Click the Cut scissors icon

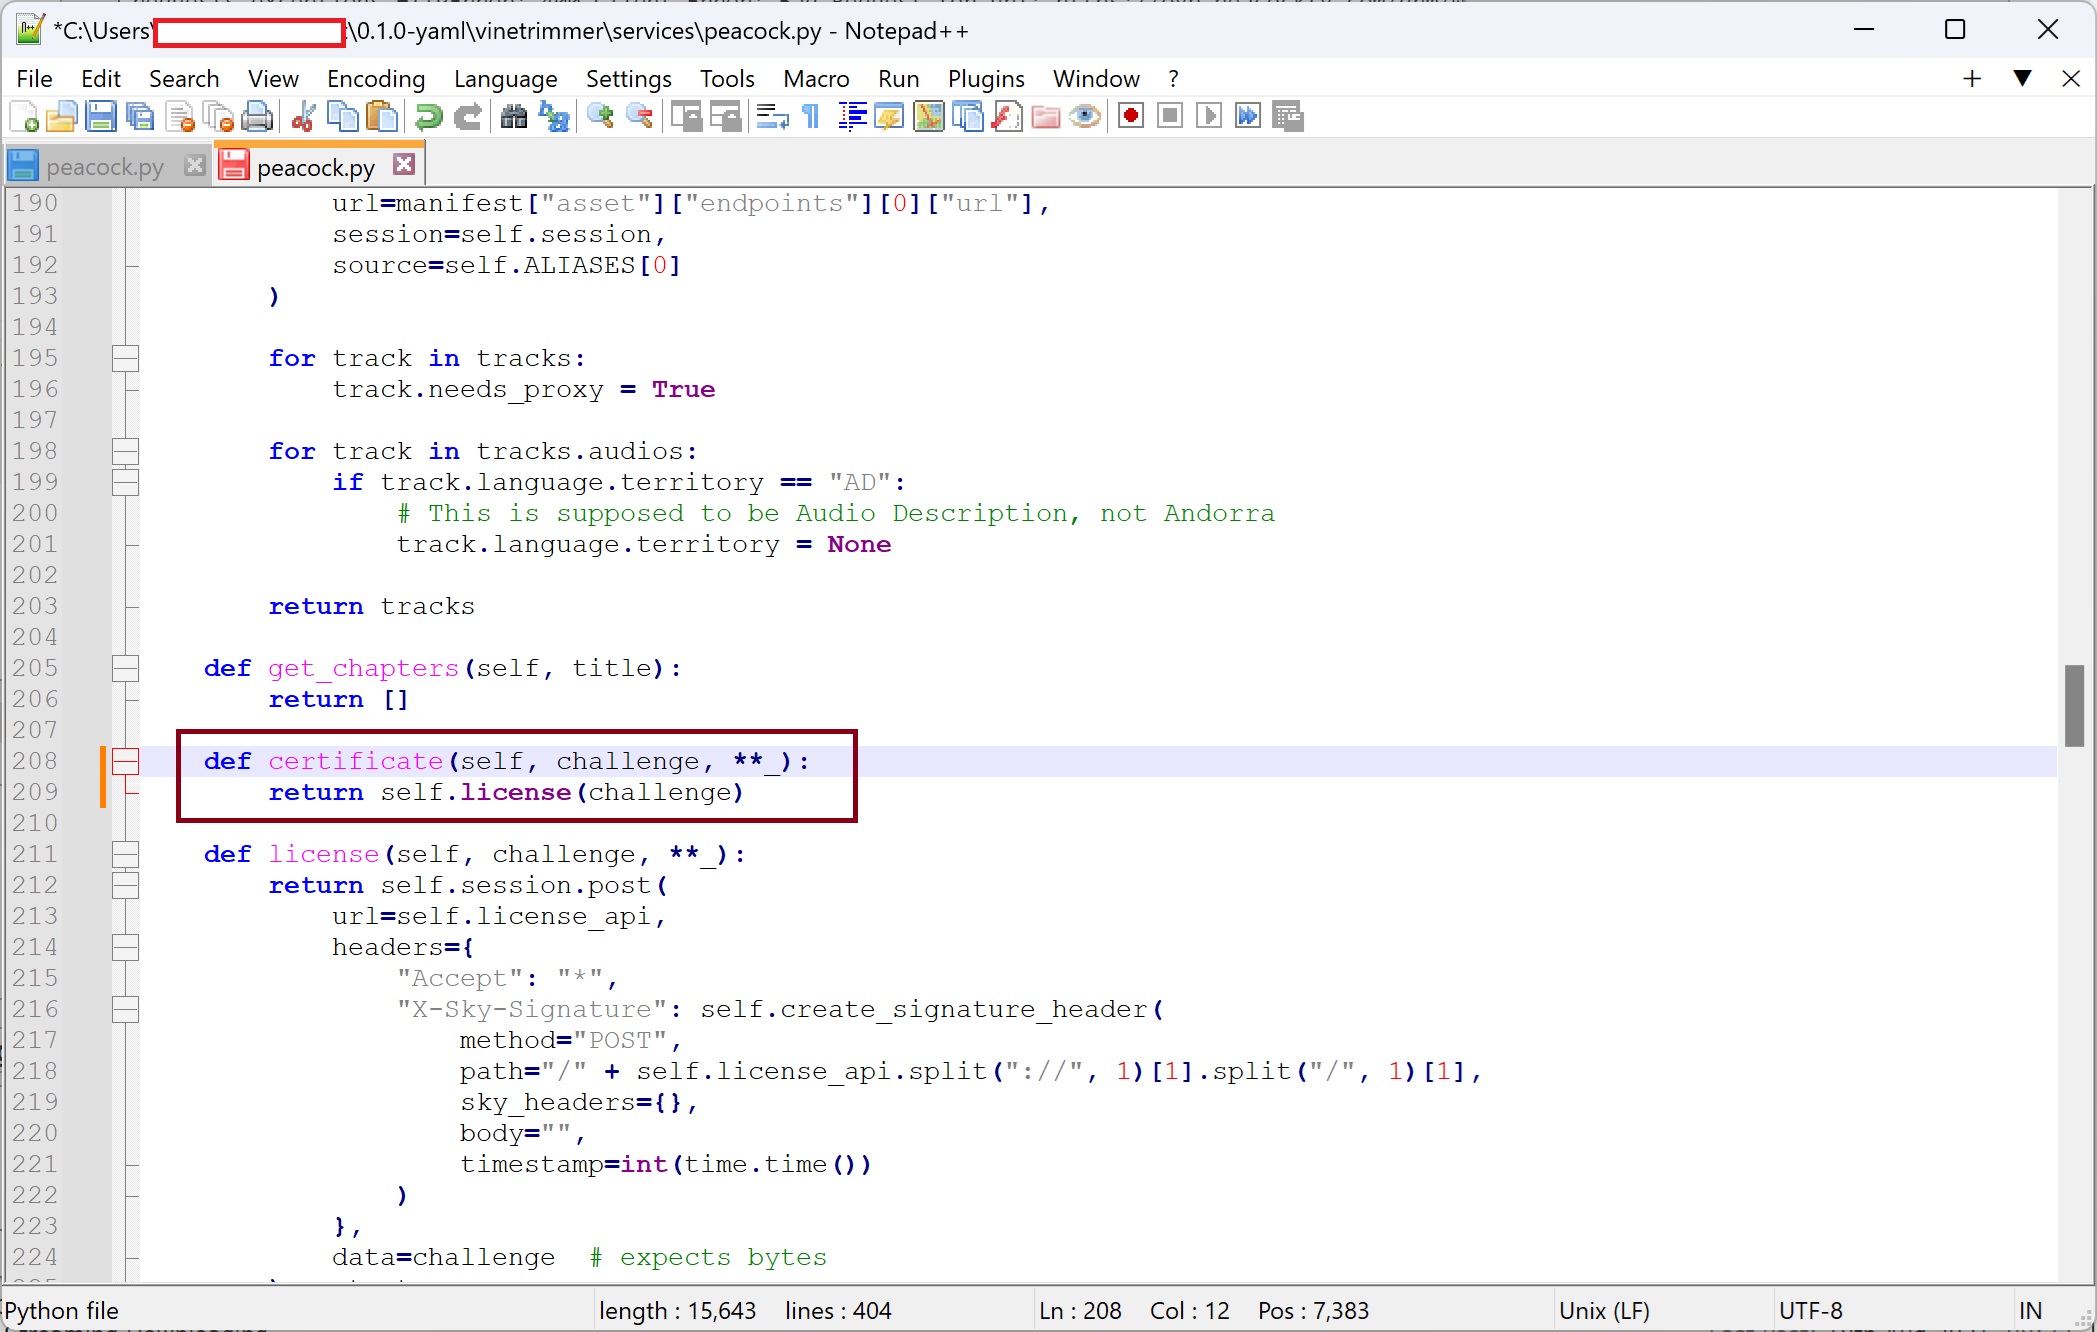tap(303, 117)
